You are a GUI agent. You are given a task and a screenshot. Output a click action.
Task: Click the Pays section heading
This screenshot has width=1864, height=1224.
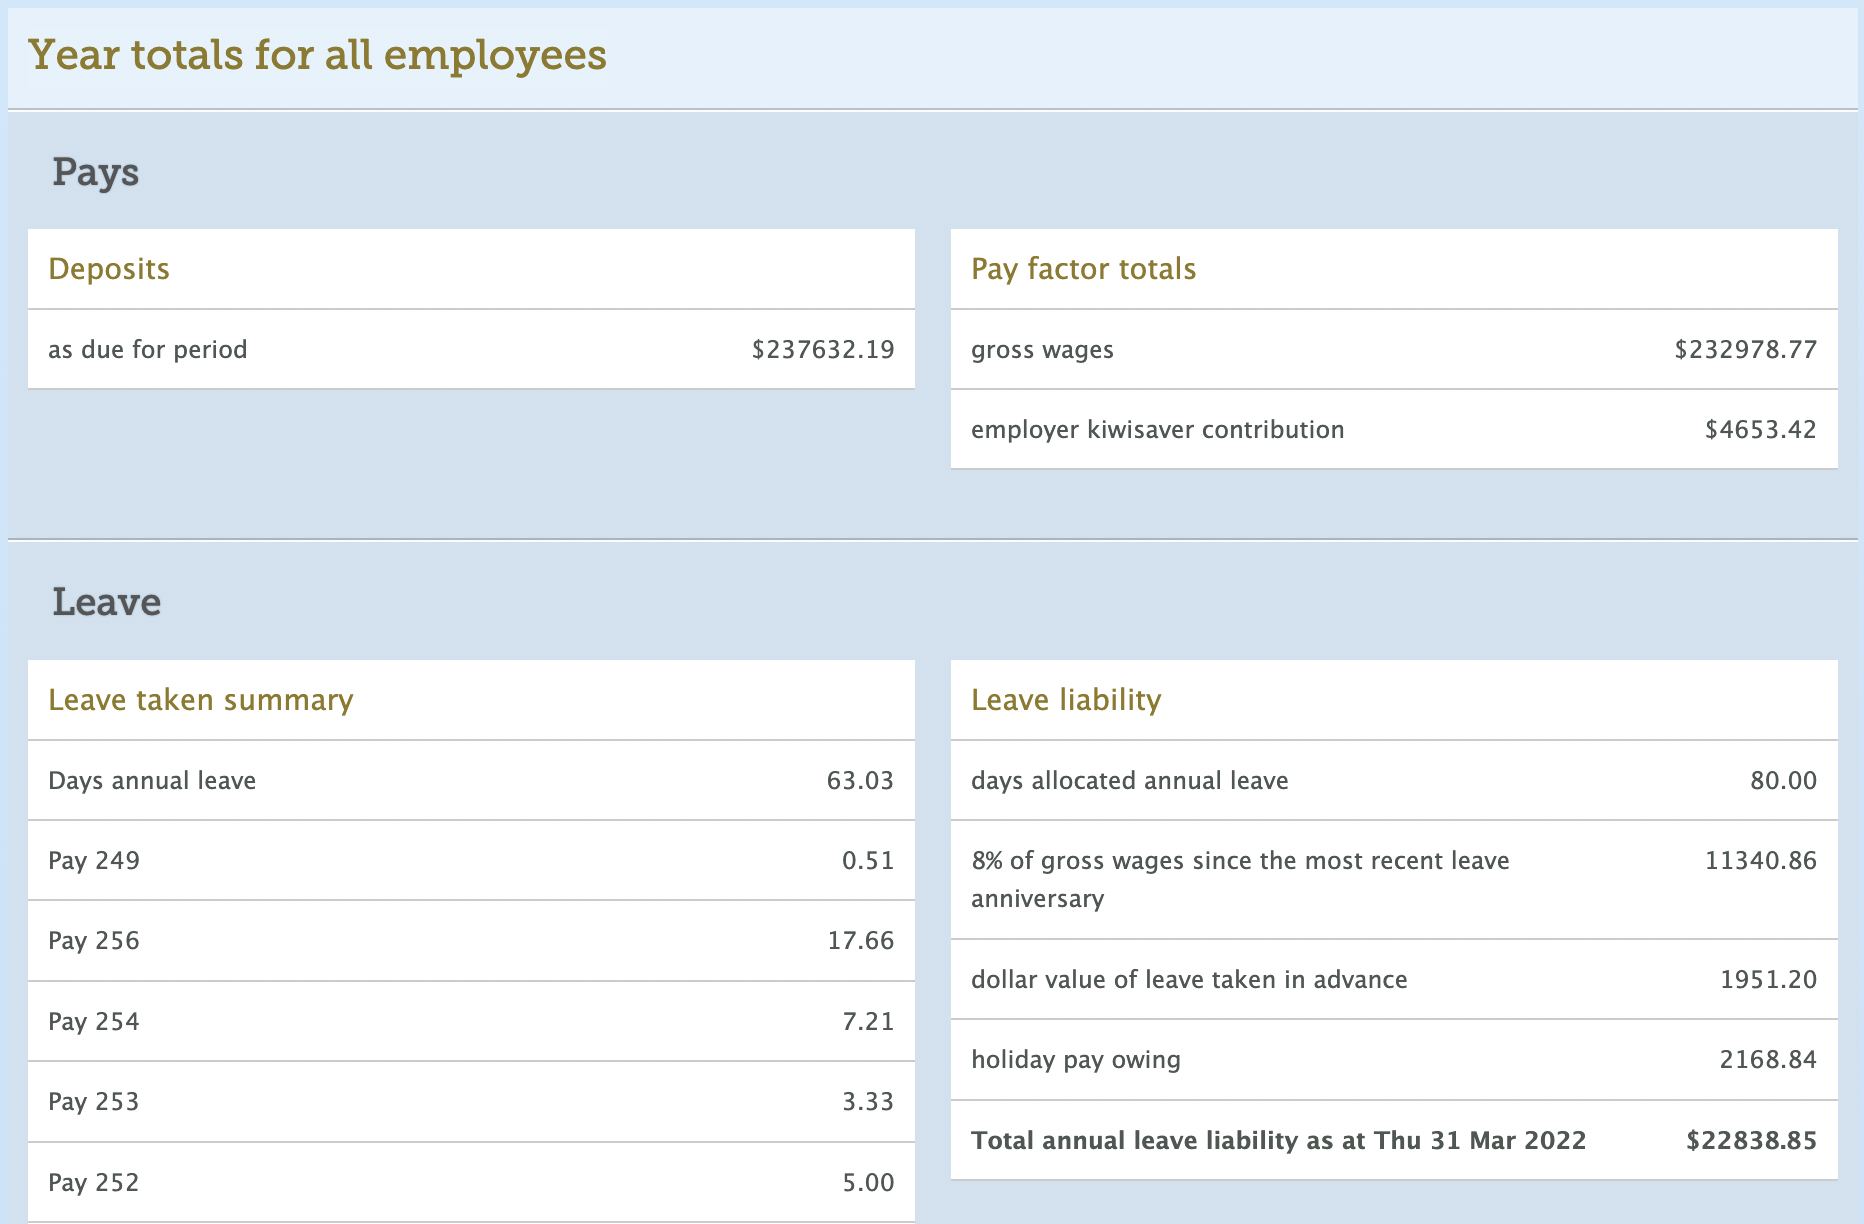click(x=95, y=172)
